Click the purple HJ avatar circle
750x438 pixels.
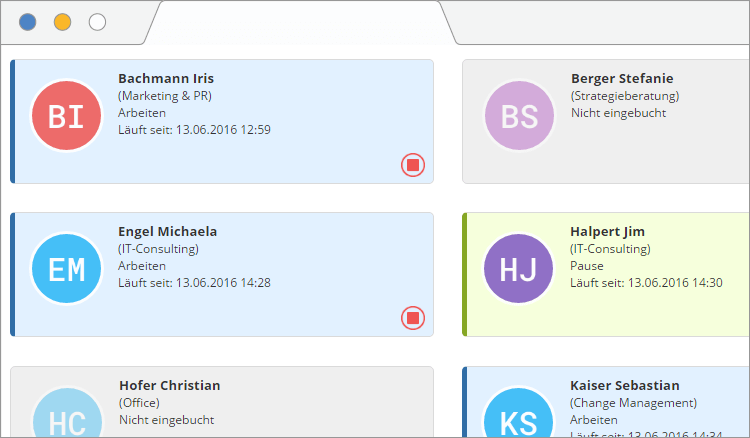click(x=518, y=269)
